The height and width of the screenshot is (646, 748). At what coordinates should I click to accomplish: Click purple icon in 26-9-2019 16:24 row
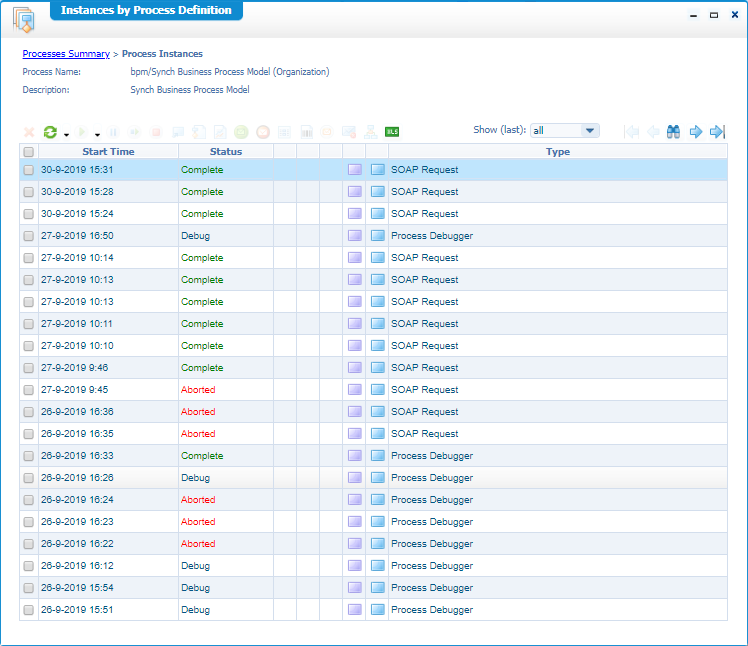tap(354, 499)
